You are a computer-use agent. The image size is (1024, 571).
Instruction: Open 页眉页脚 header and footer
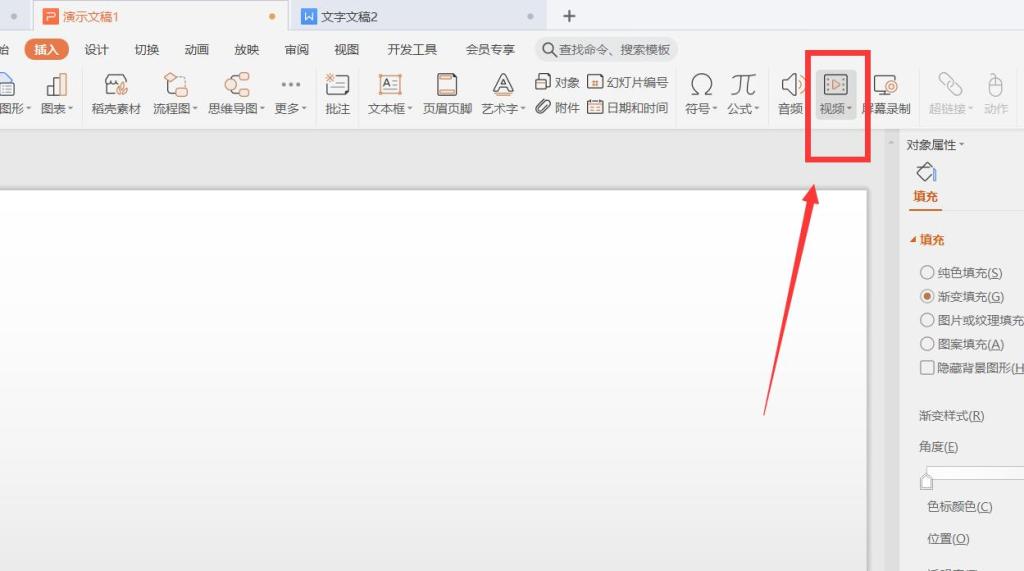click(447, 94)
